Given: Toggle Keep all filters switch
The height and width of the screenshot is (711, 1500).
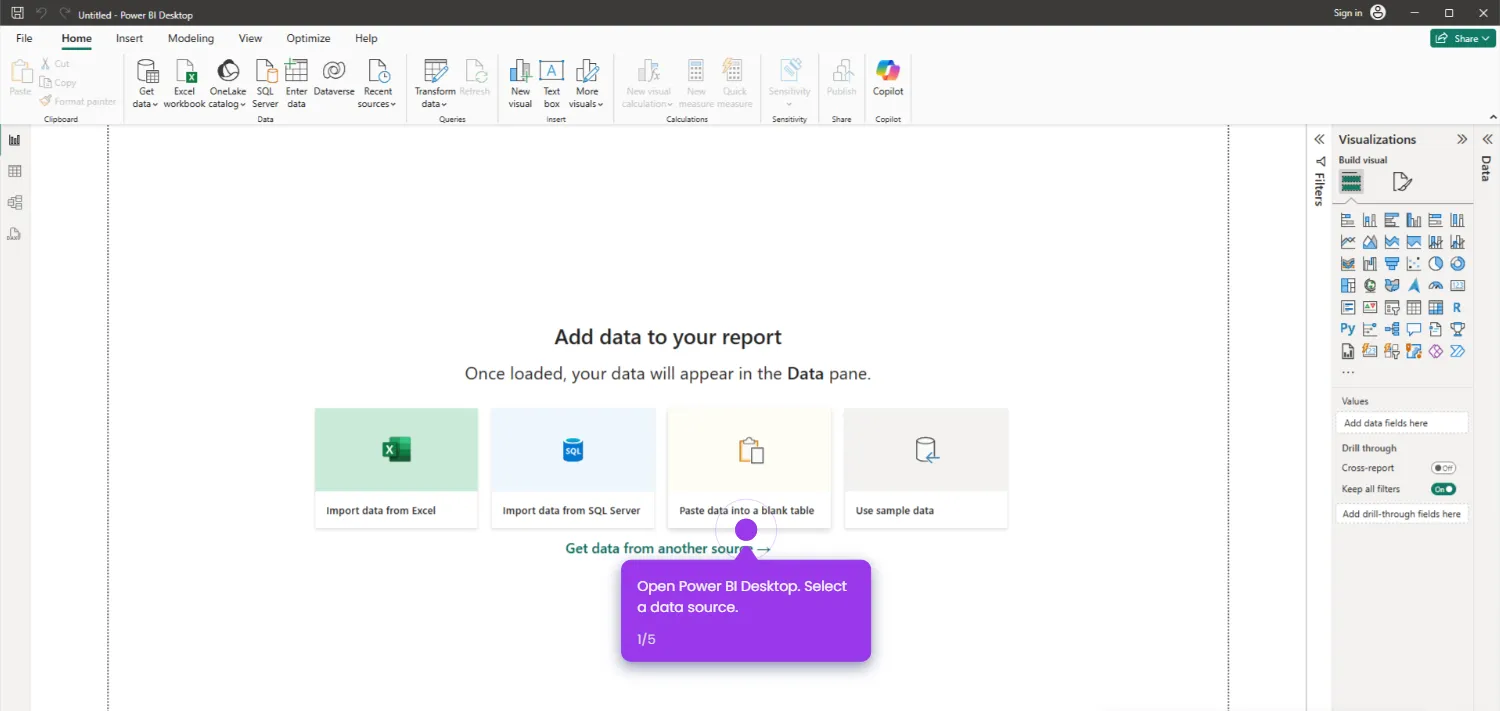Looking at the screenshot, I should tap(1443, 489).
